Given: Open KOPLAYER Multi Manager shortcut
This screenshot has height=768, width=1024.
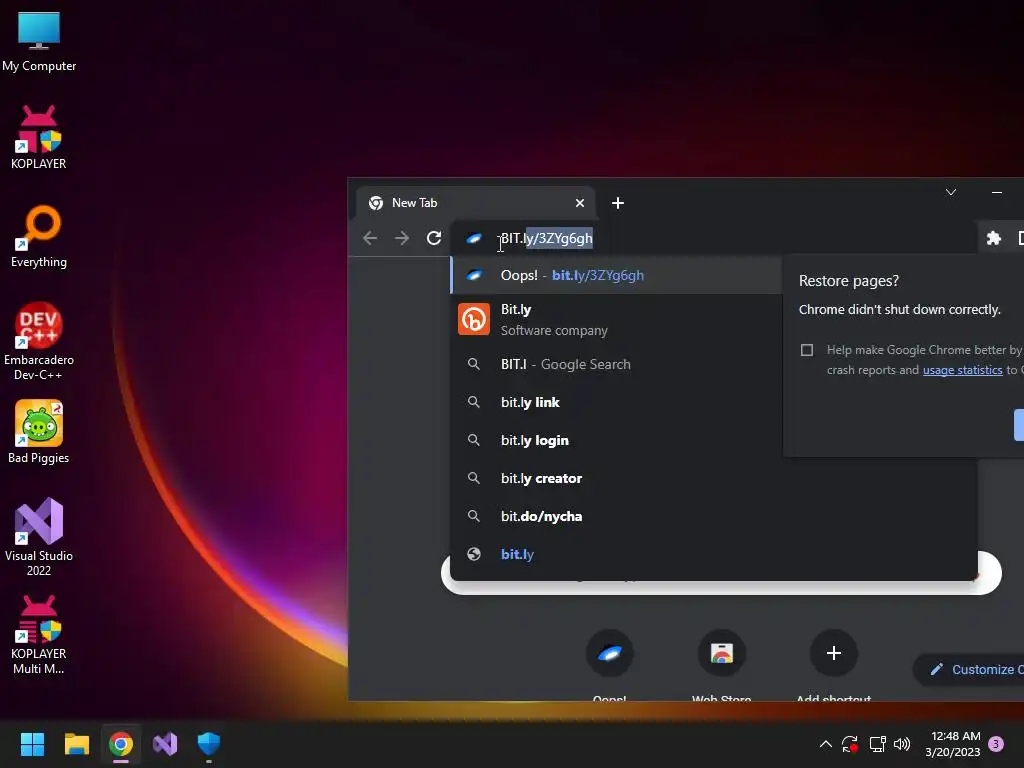Looking at the screenshot, I should (39, 635).
